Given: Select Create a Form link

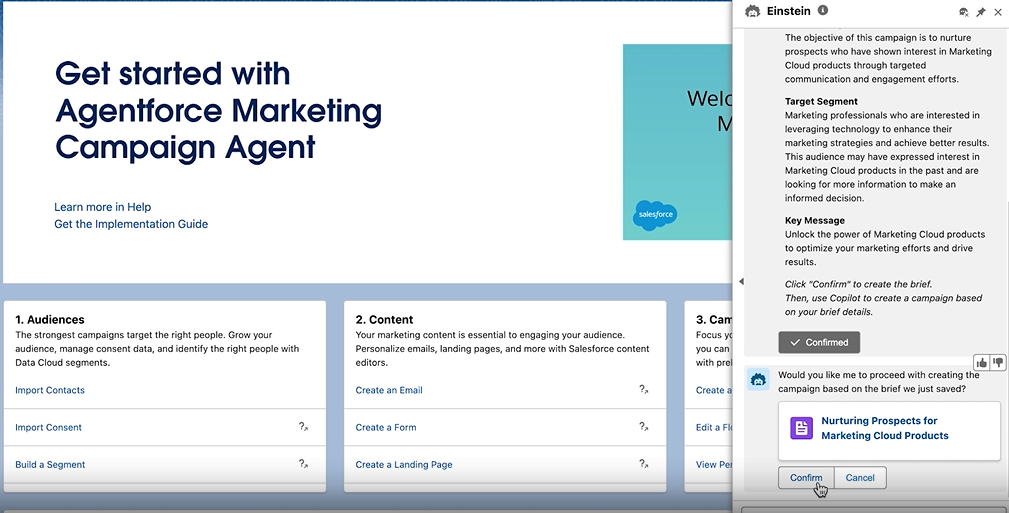Looking at the screenshot, I should (x=385, y=427).
